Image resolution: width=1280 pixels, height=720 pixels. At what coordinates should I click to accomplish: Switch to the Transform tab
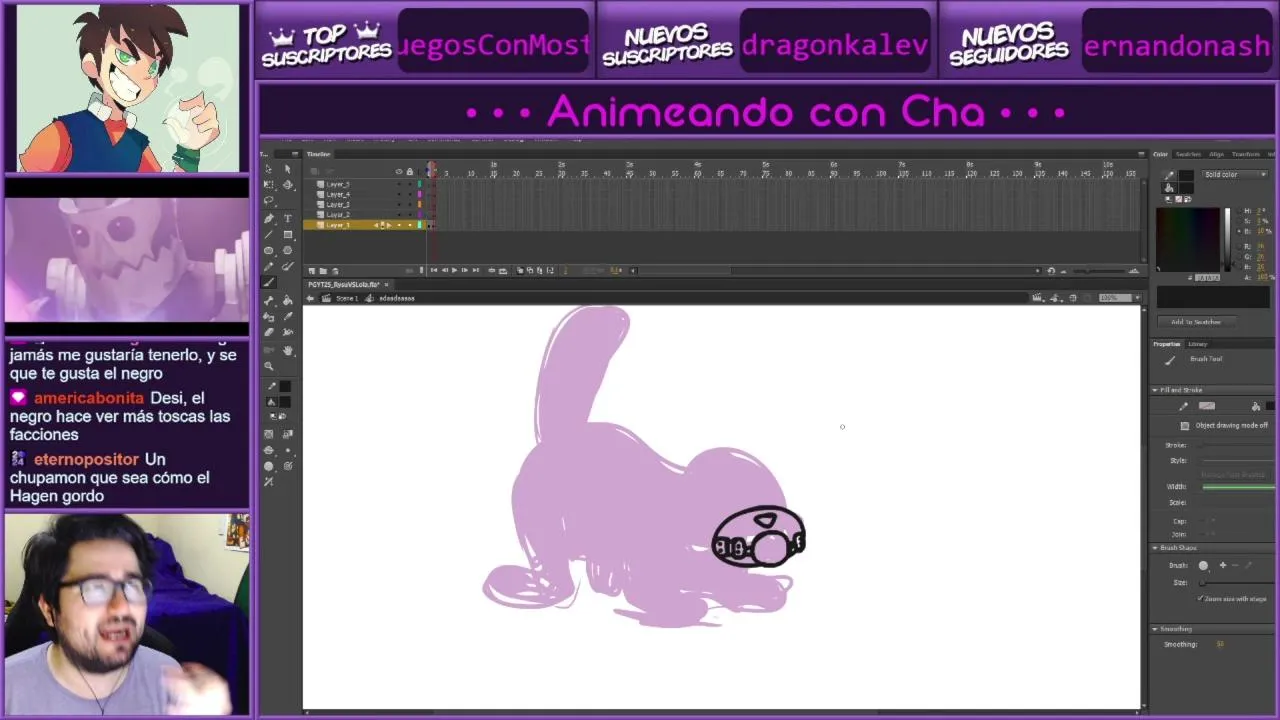click(x=1245, y=154)
